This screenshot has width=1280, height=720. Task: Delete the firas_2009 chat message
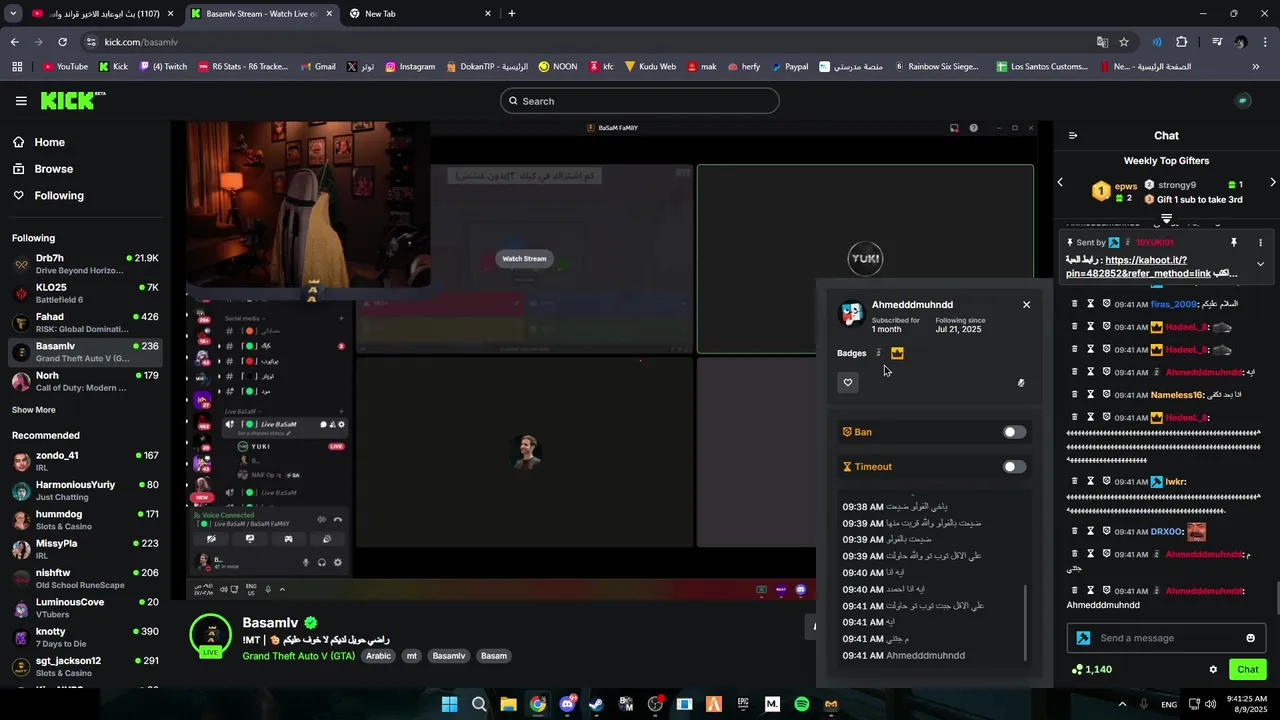tap(1075, 304)
